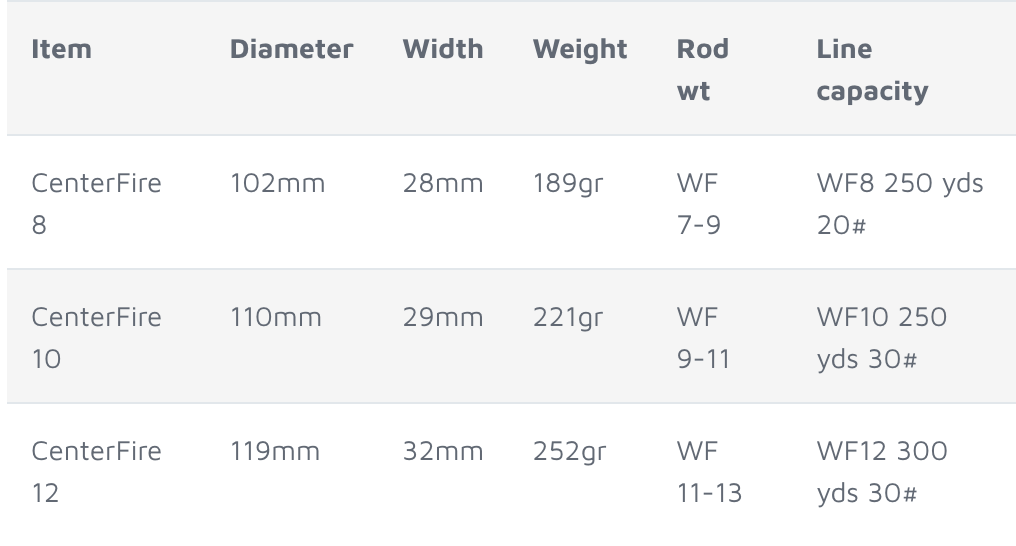Click the CenterFire 10 item cell
Viewport: 1016px width, 546px height.
[97, 337]
